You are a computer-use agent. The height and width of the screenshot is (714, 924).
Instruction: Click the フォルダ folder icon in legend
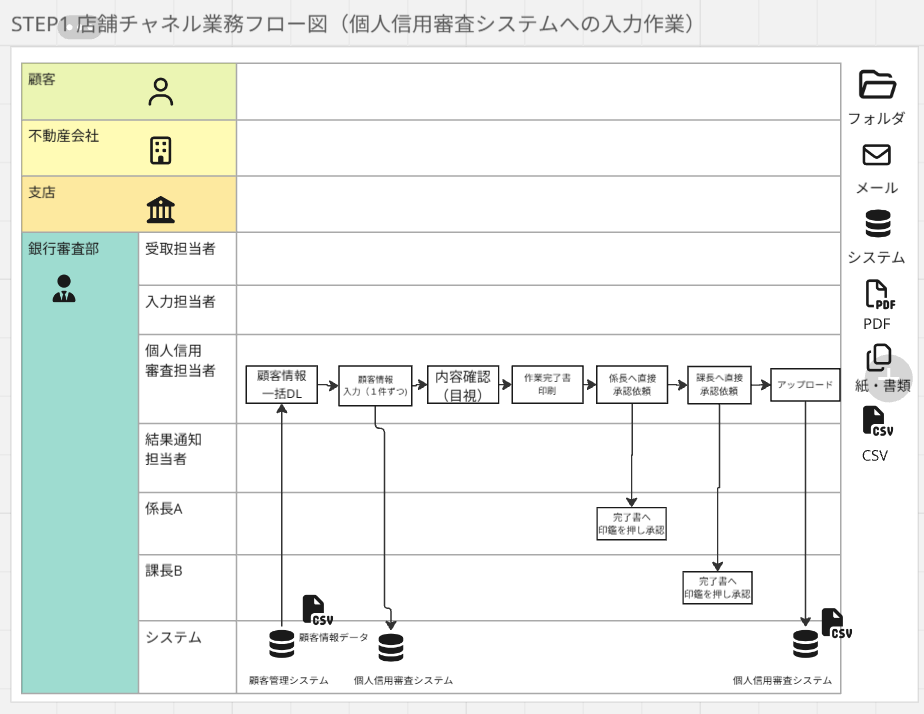[877, 84]
